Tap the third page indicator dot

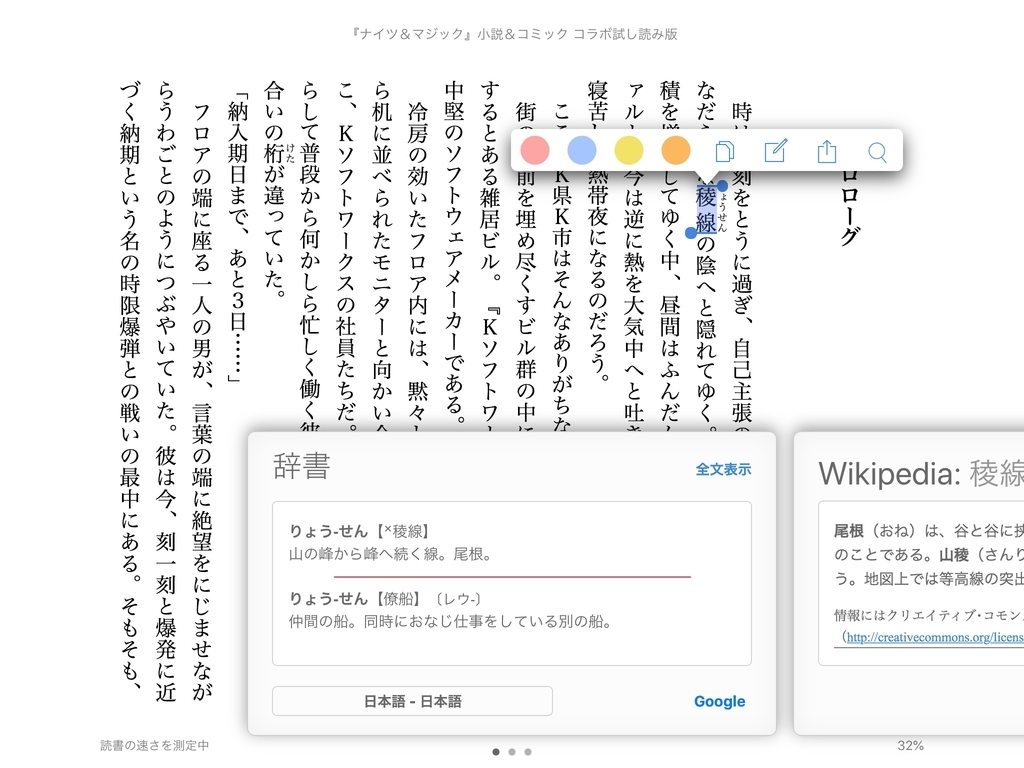pyautogui.click(x=528, y=751)
